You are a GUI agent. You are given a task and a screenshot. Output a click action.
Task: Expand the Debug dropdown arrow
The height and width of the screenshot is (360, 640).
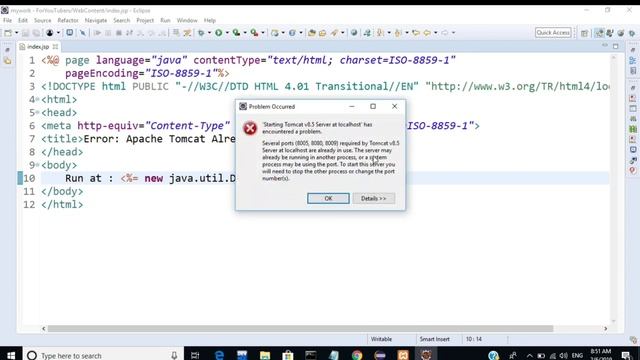coord(209,33)
